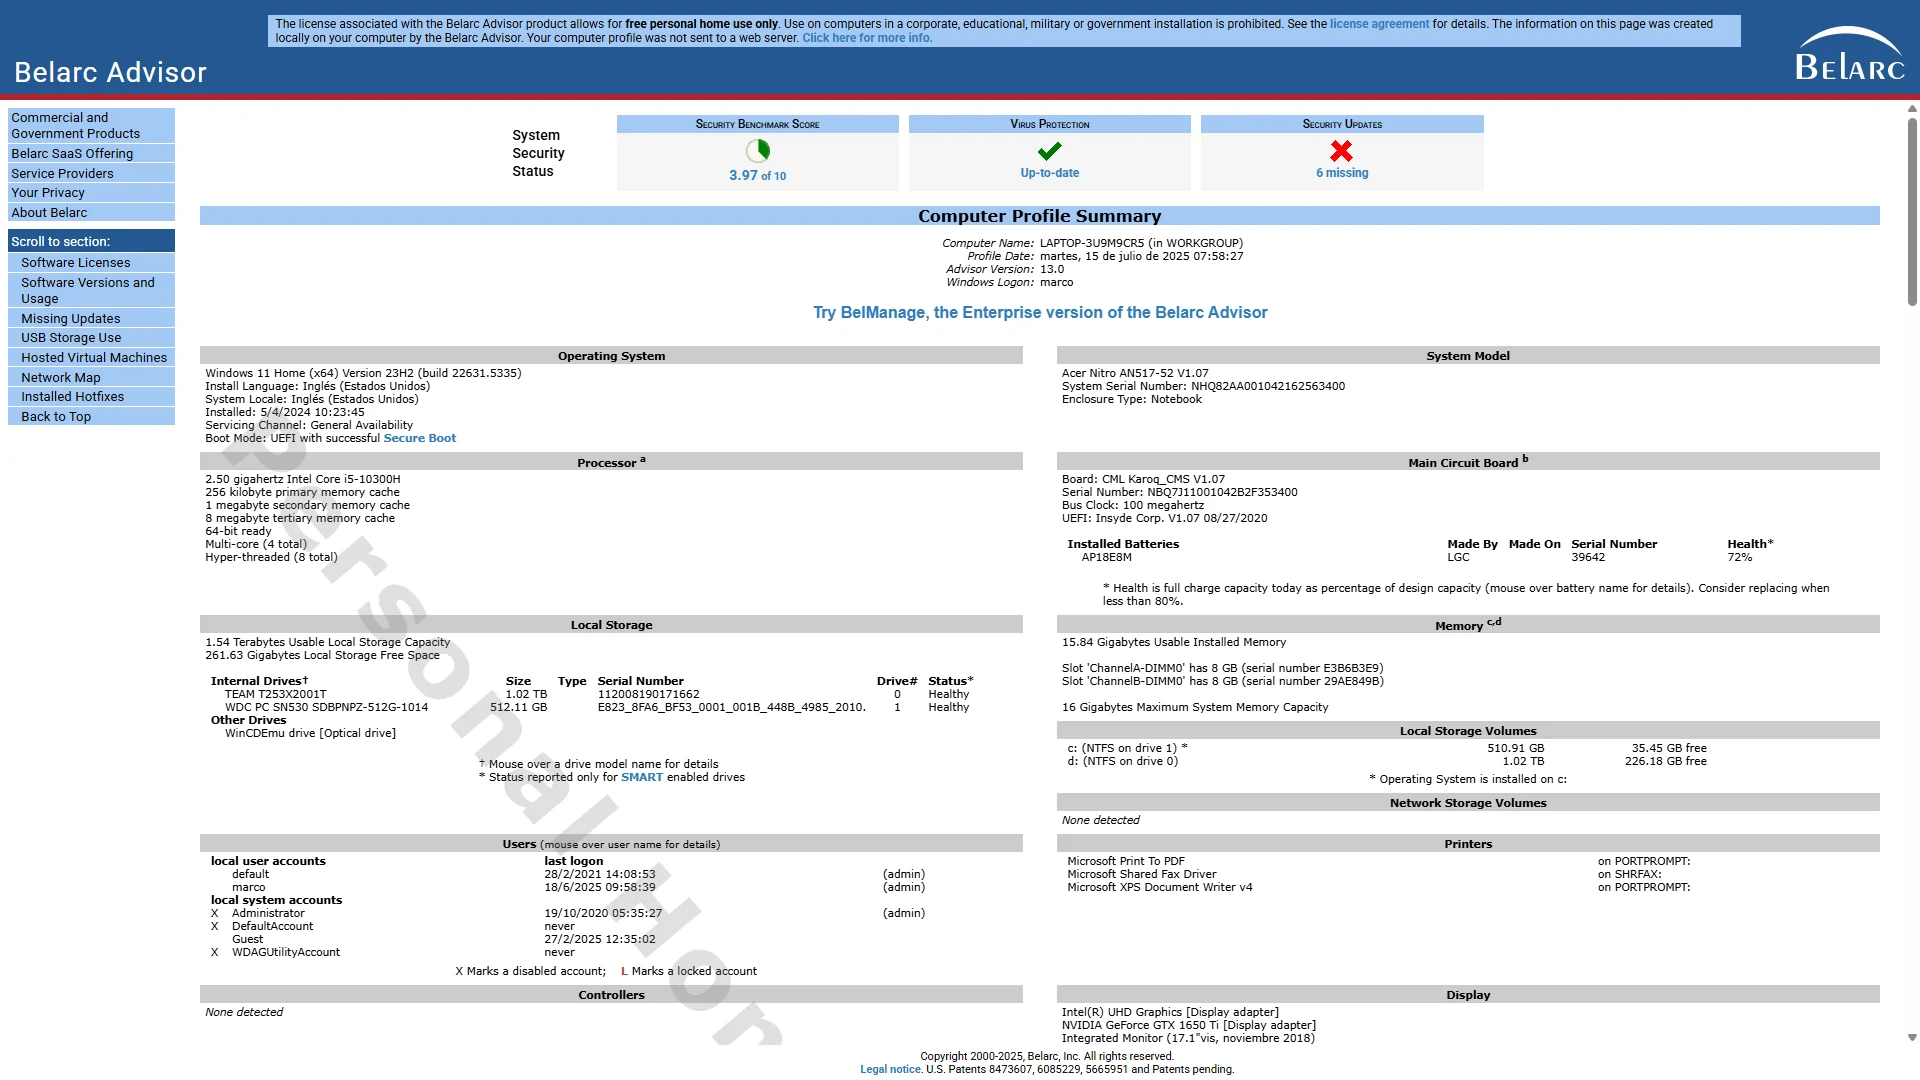Screen dimensions: 1920x1080
Task: Click the green virus protection checkmark
Action: [1049, 151]
